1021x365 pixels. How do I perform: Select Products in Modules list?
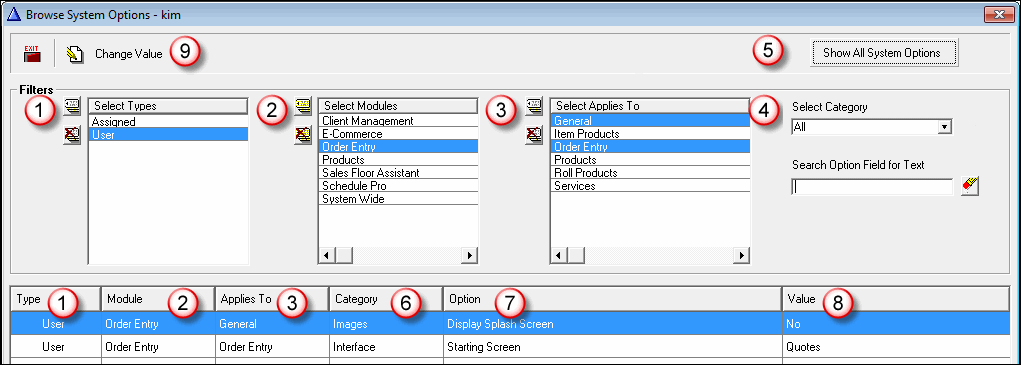point(399,159)
